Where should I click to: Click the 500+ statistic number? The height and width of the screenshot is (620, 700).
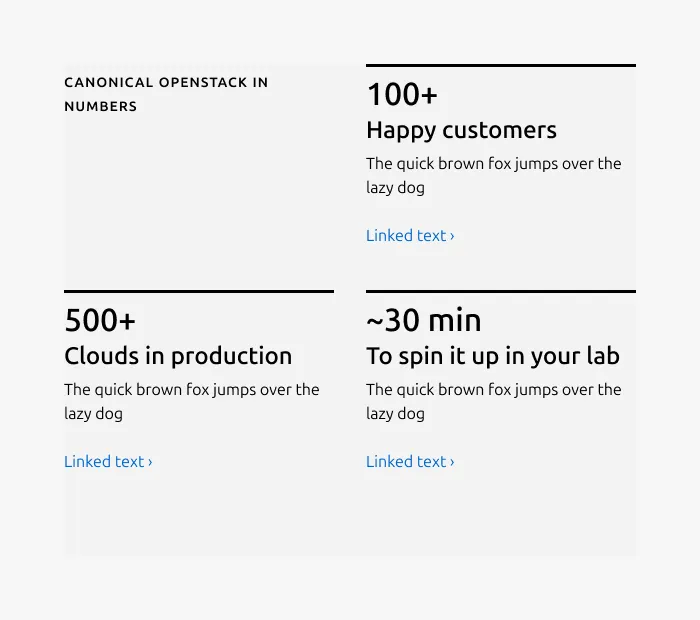pos(100,320)
